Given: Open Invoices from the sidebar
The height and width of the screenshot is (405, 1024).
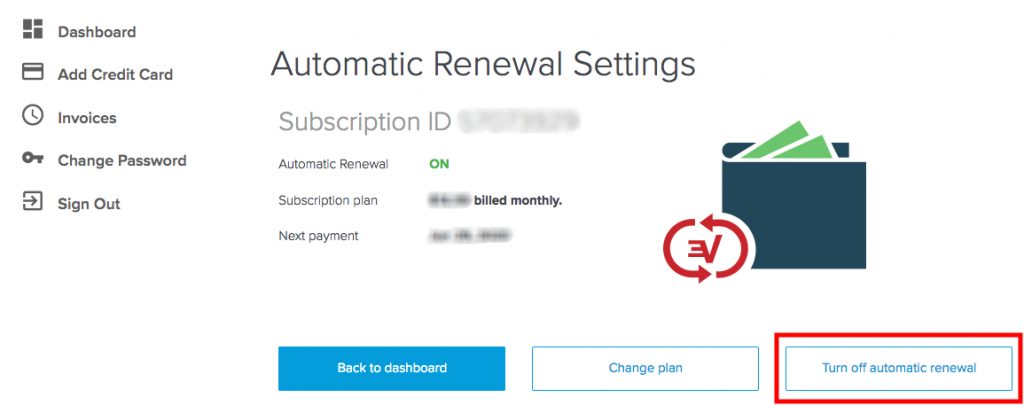Looking at the screenshot, I should [87, 118].
